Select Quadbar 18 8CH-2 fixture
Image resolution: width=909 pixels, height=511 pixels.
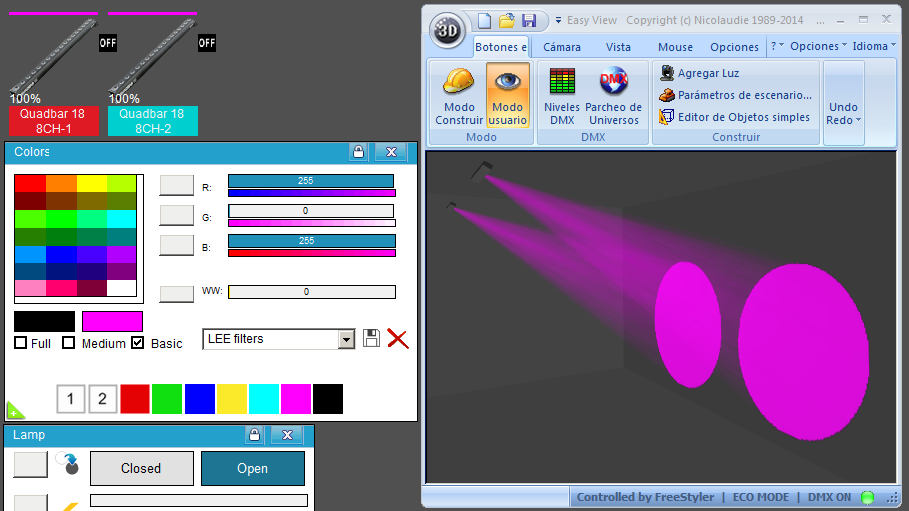[152, 121]
